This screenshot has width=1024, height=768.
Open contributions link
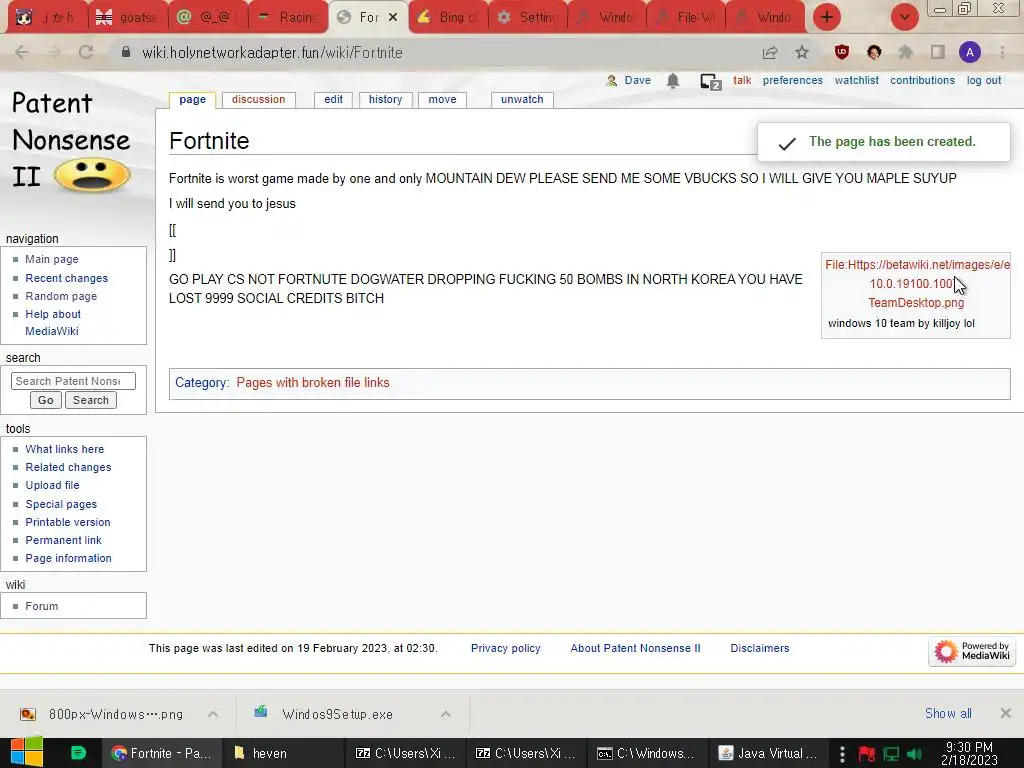coord(922,80)
